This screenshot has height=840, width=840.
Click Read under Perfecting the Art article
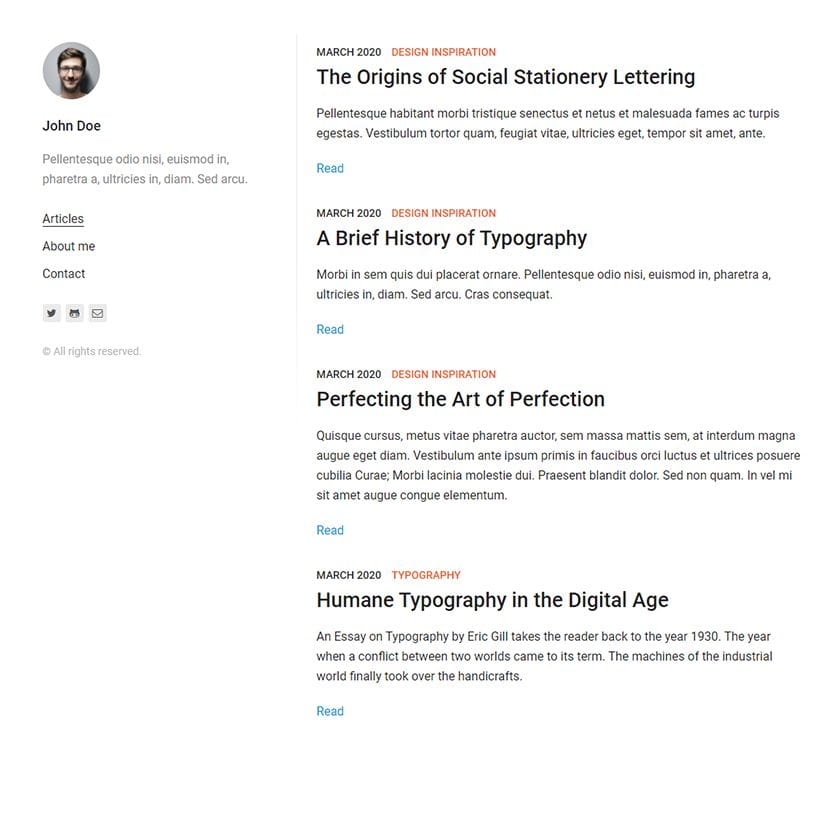pyautogui.click(x=330, y=530)
